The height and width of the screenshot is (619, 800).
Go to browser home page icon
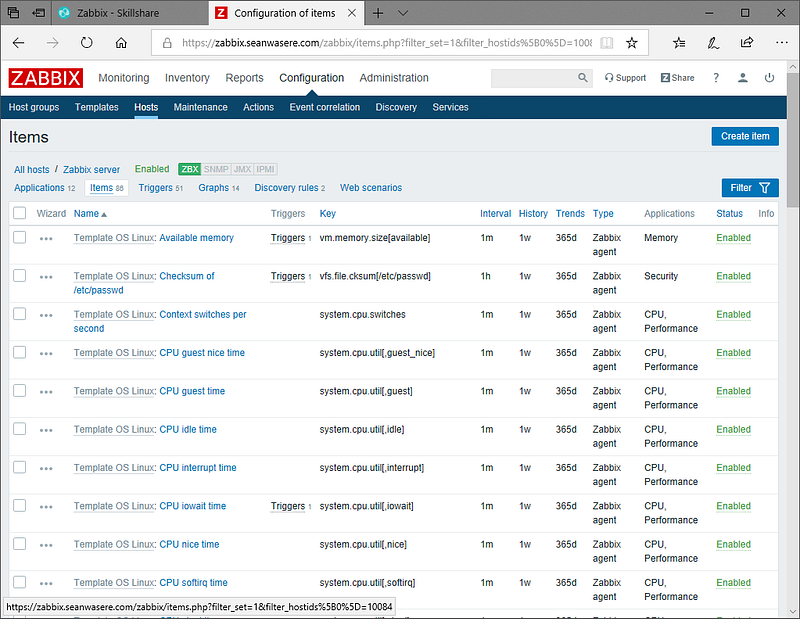click(x=121, y=43)
